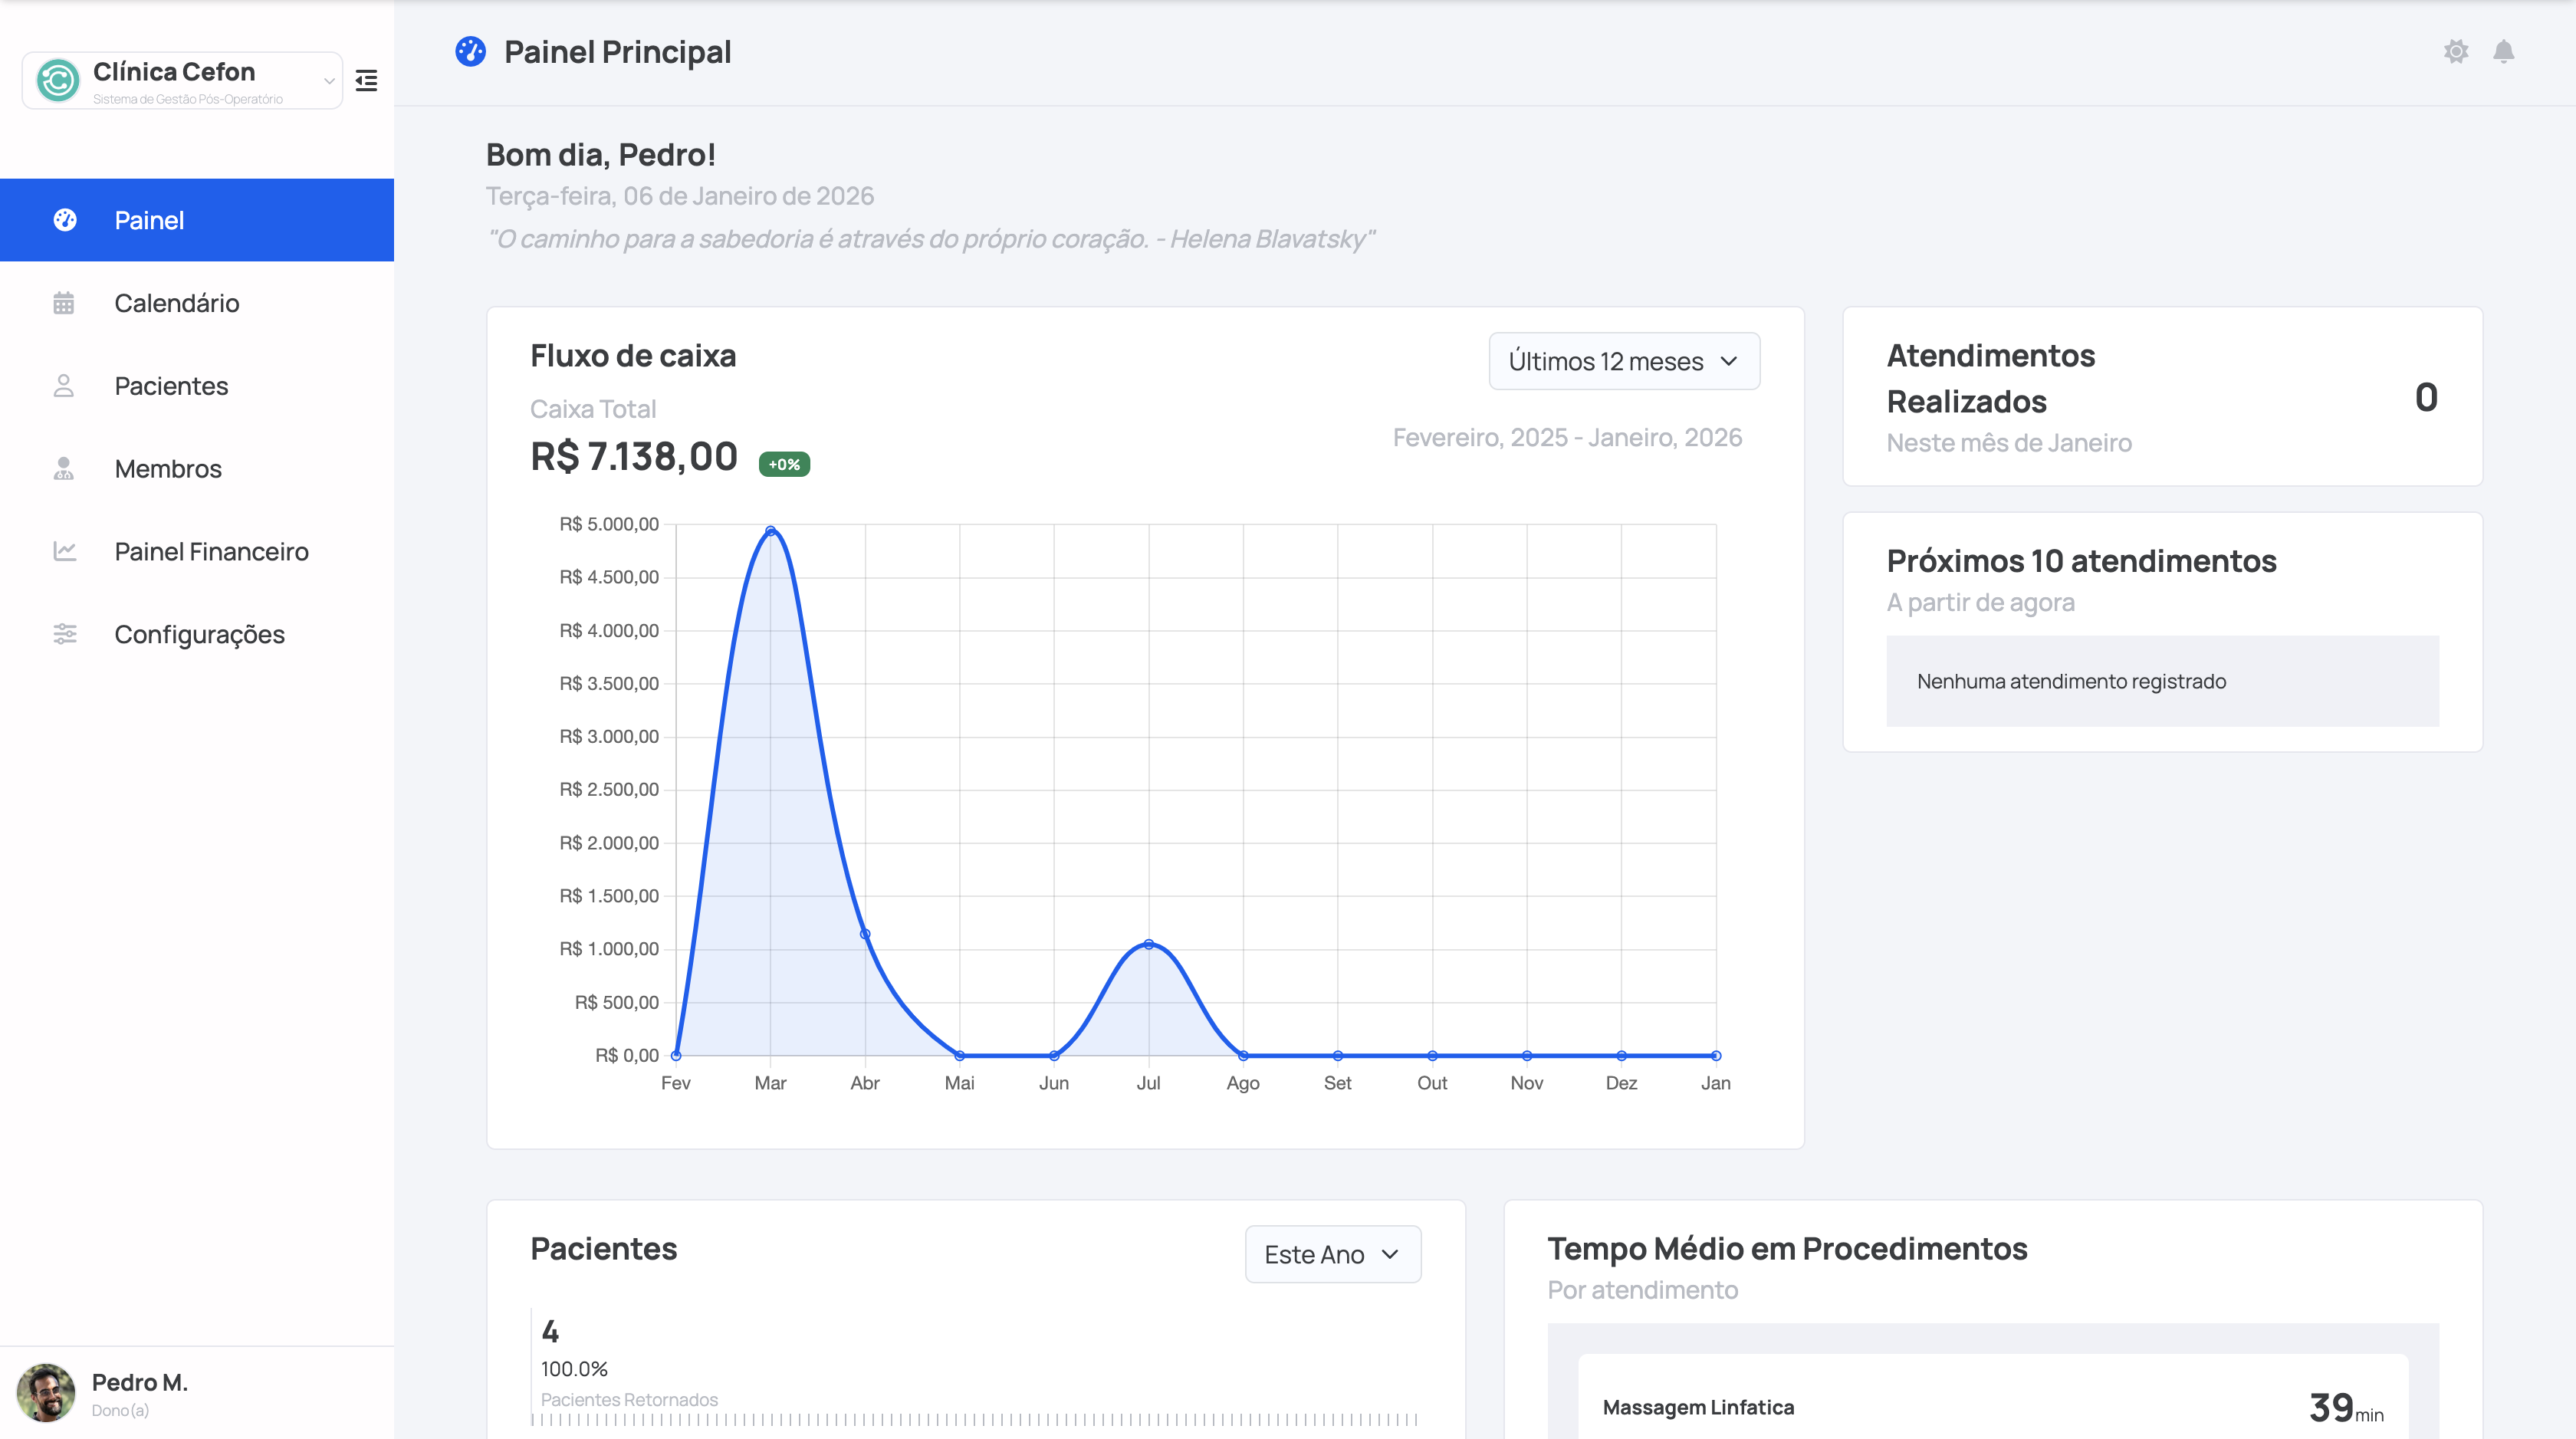Click the Painel Principal gauge icon
Screen dimensions: 2576x1439
[470, 51]
